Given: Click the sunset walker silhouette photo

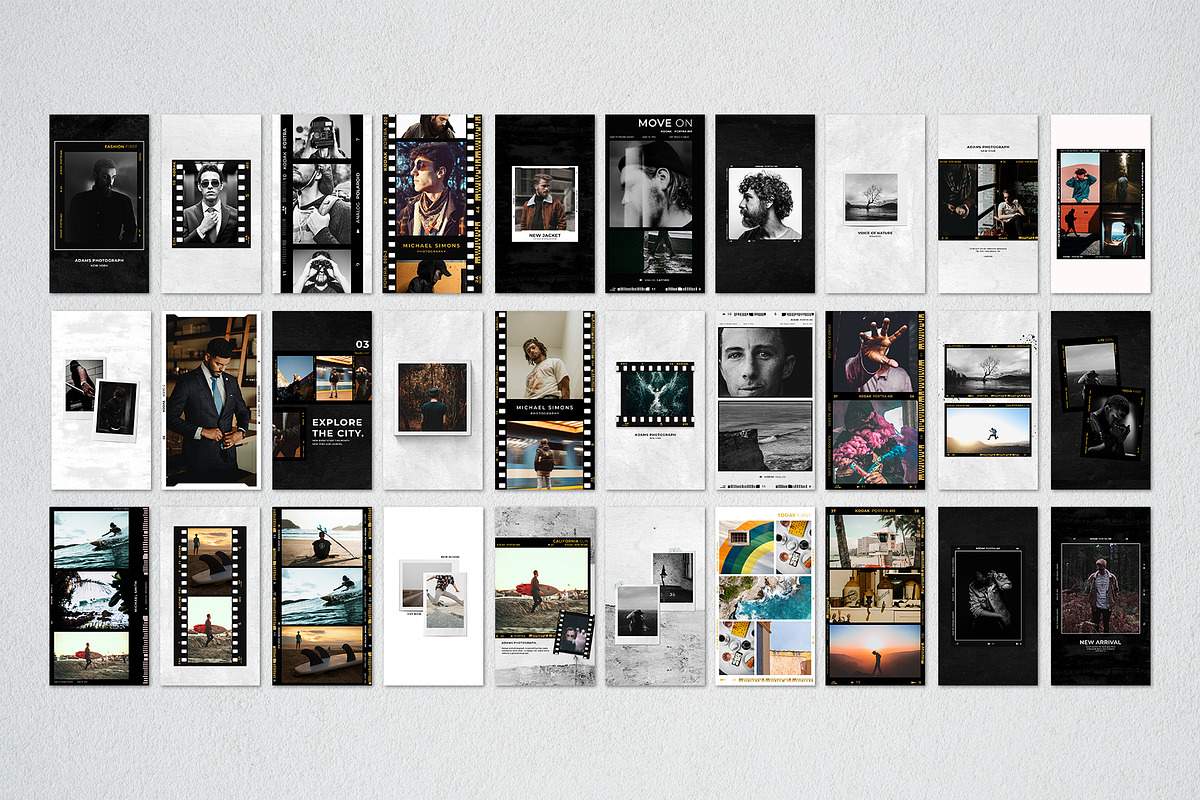Looking at the screenshot, I should point(876,649).
